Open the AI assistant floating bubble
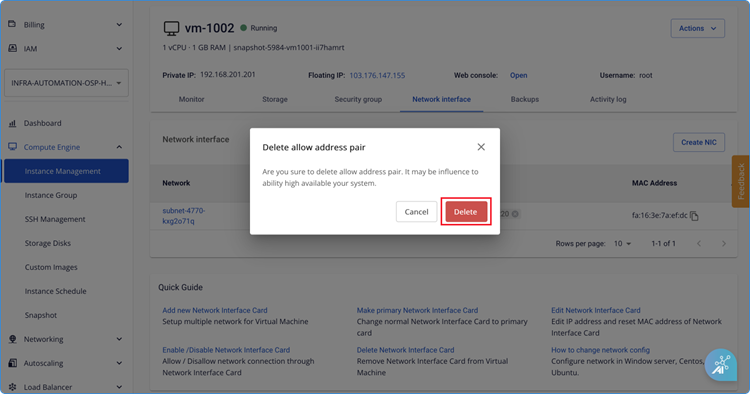 pos(720,365)
